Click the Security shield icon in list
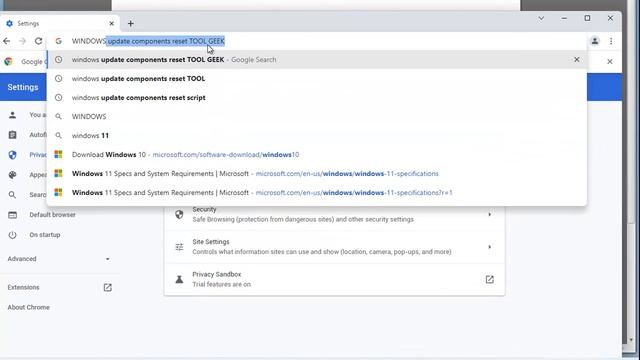The width and height of the screenshot is (640, 360). coord(179,214)
